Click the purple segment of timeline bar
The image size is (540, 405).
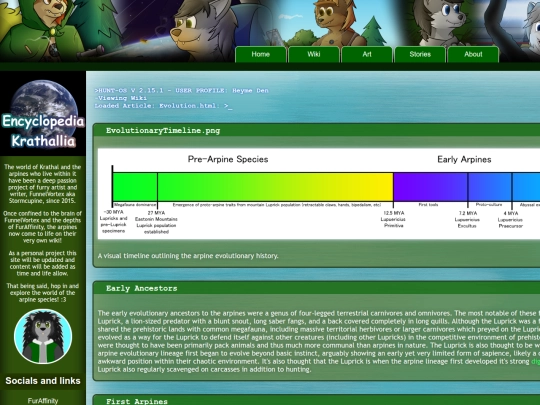pos(430,187)
